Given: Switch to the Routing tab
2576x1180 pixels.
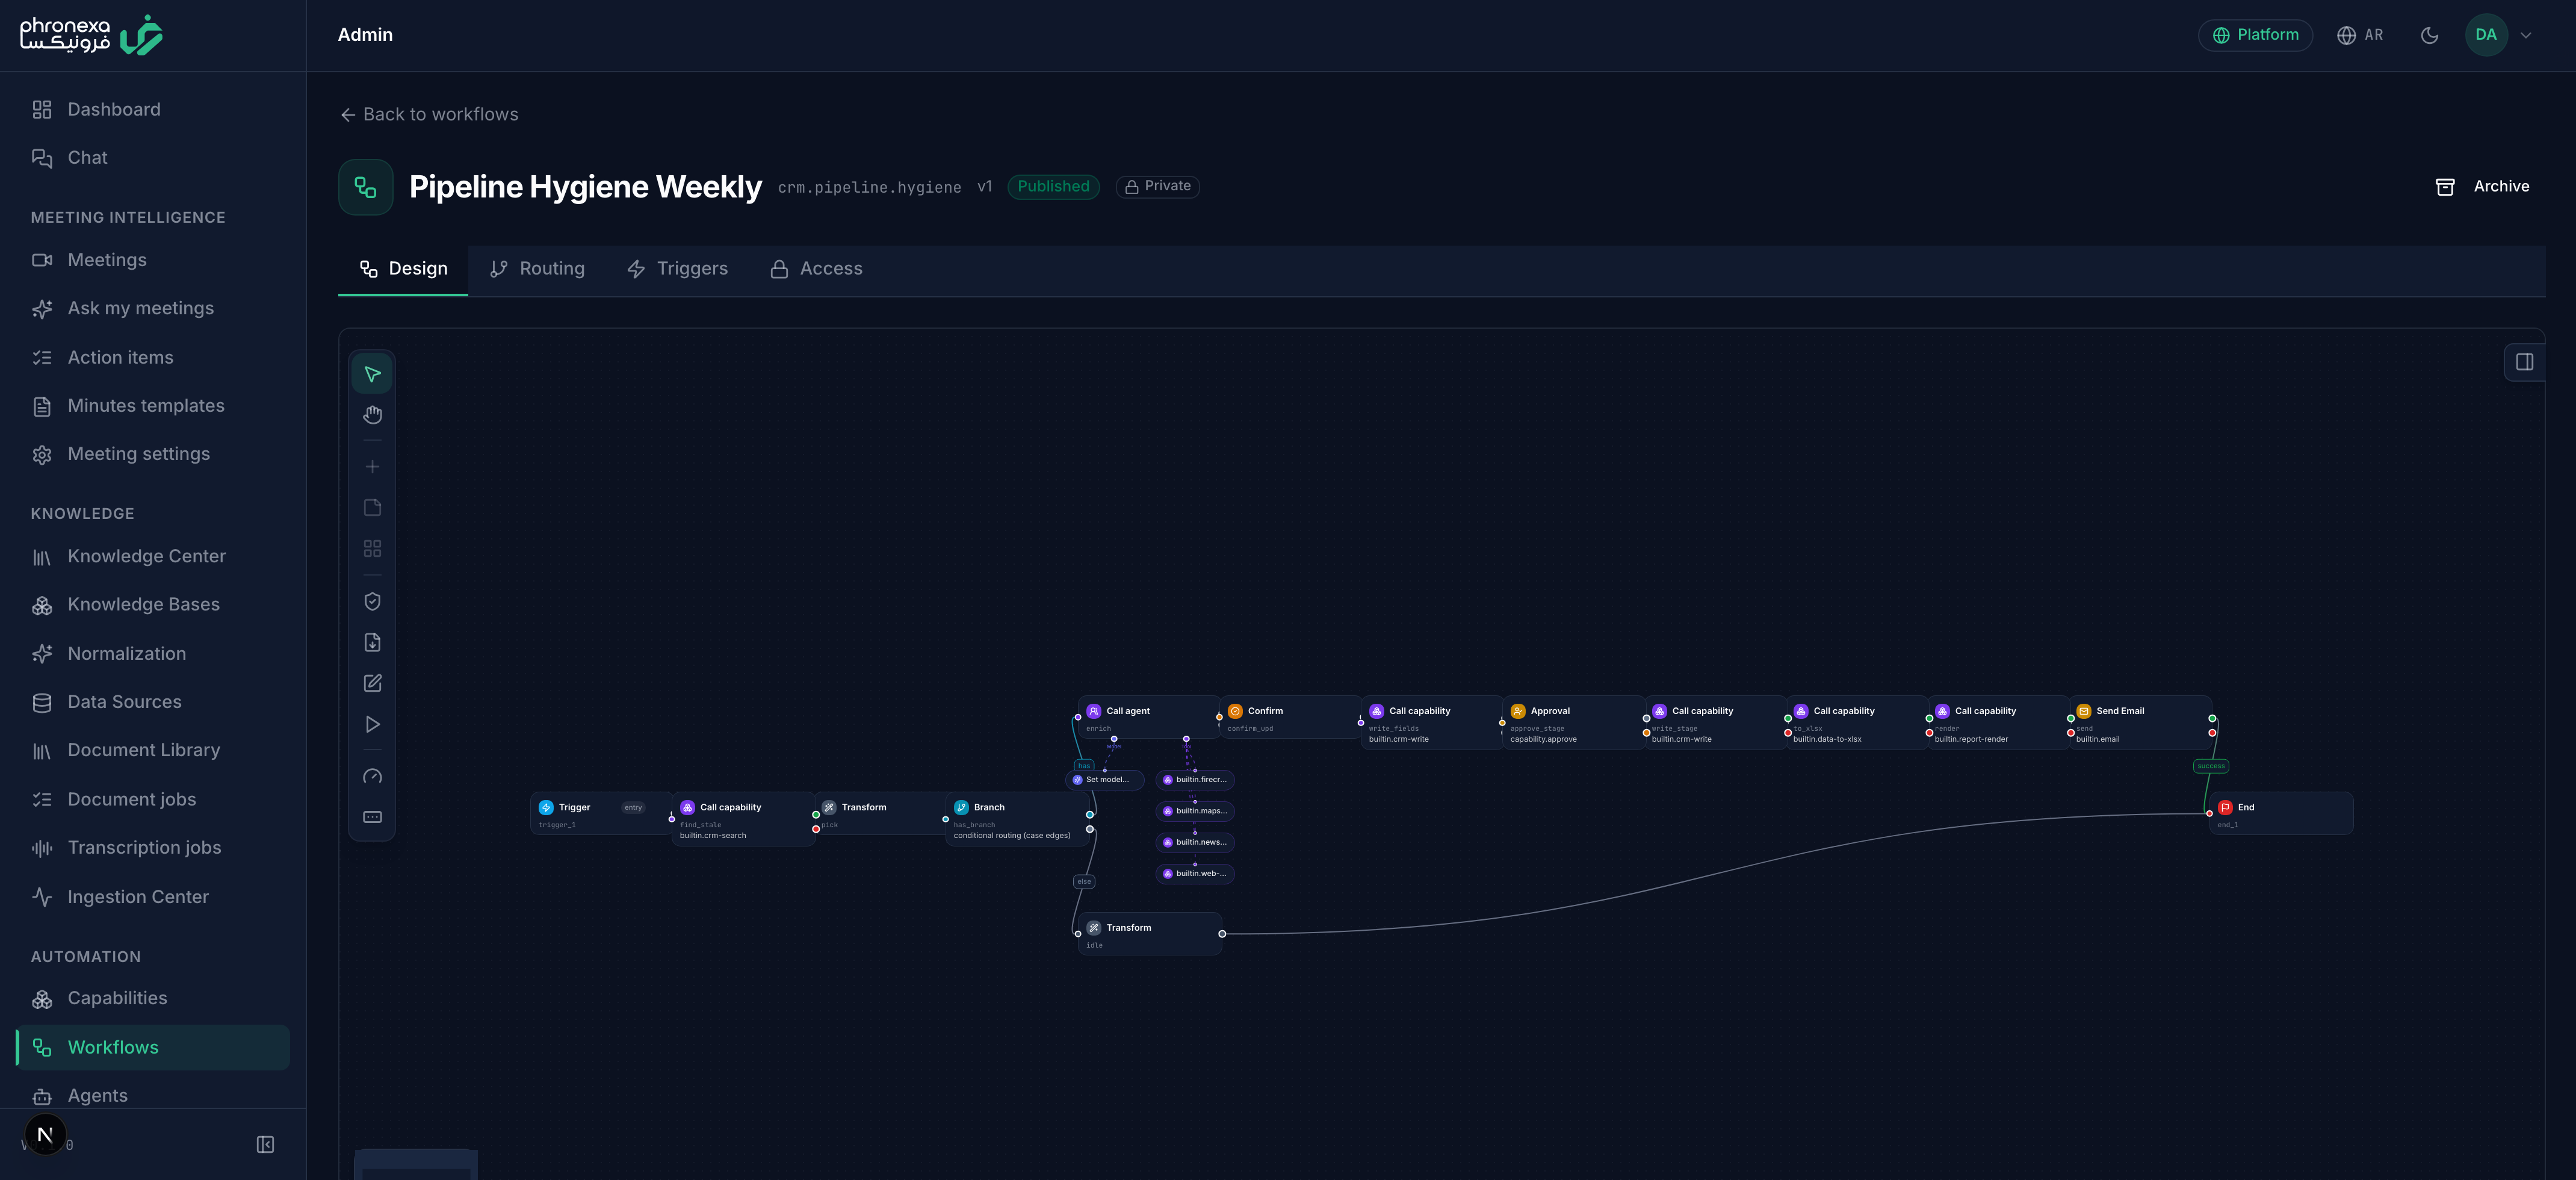Looking at the screenshot, I should pyautogui.click(x=537, y=269).
